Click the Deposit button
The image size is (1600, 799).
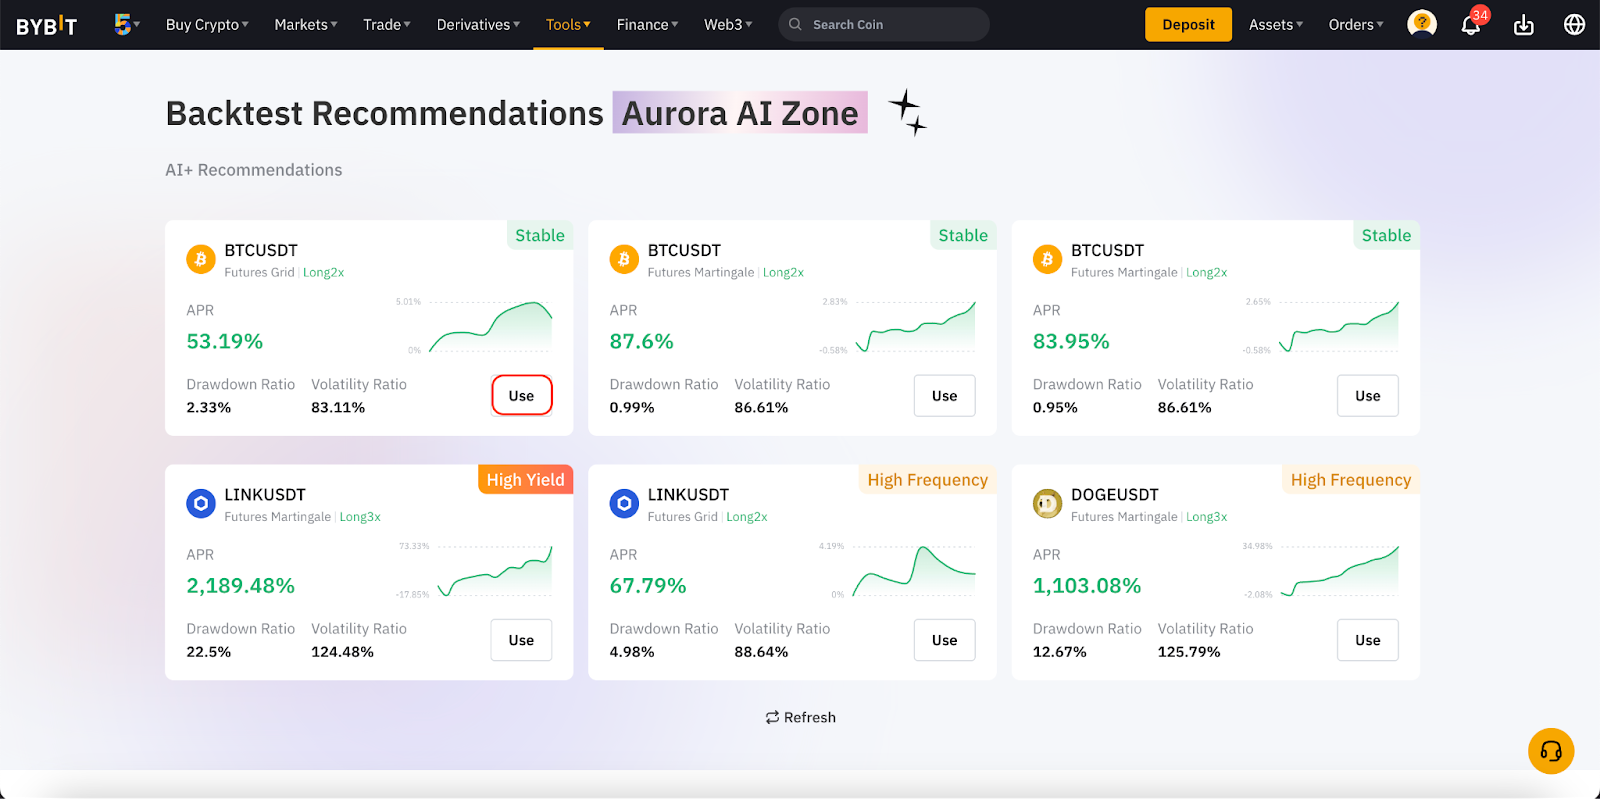coord(1188,25)
